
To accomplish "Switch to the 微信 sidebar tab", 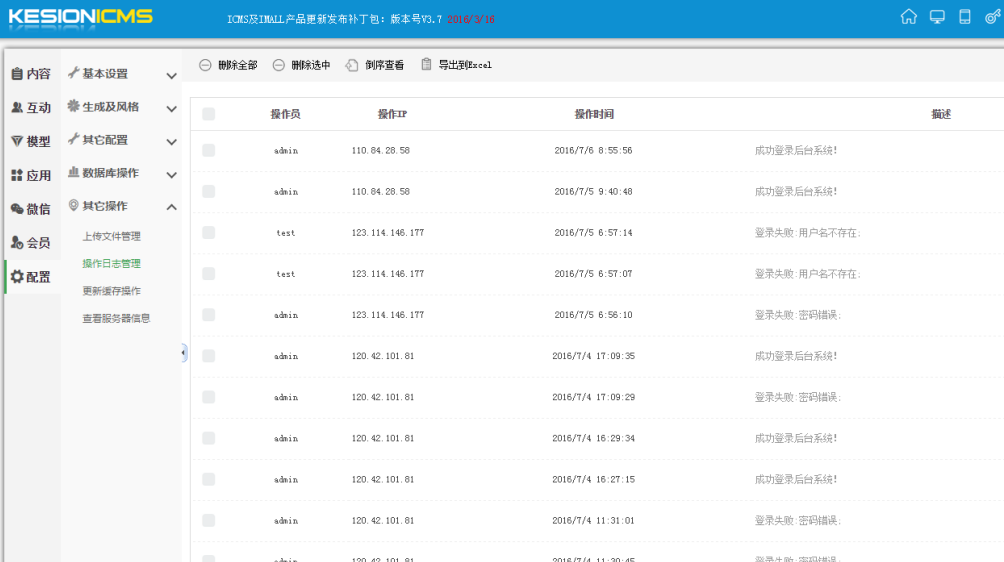I will (31, 209).
